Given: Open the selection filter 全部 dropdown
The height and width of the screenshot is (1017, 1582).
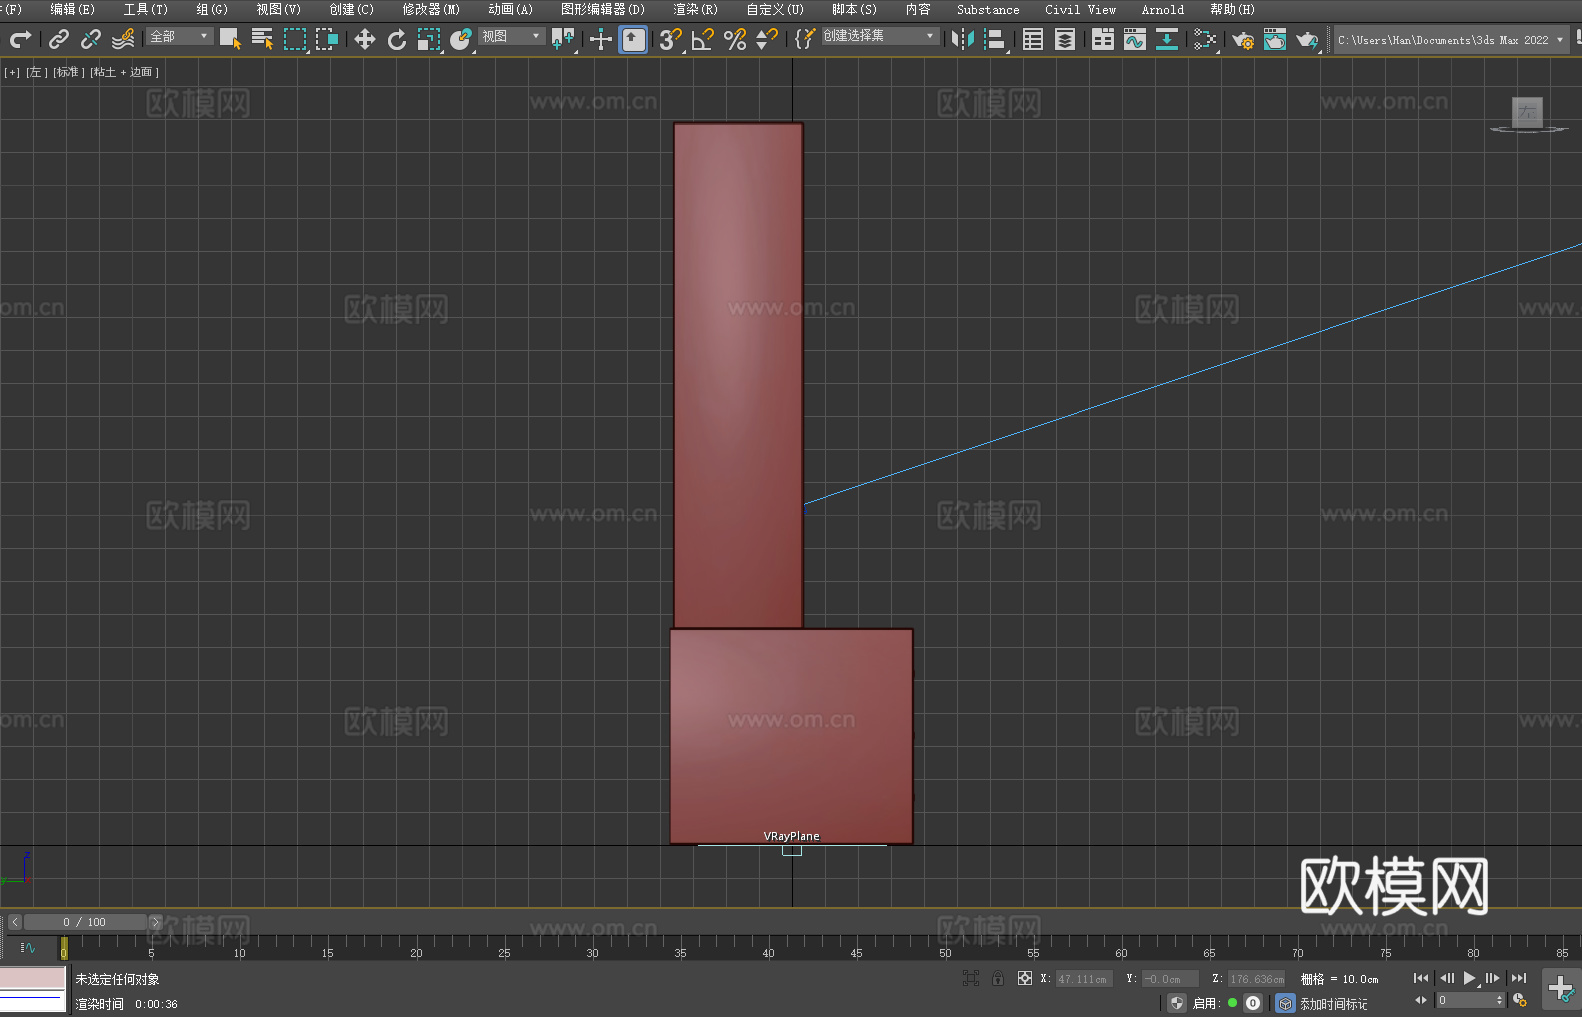Looking at the screenshot, I should click(179, 36).
